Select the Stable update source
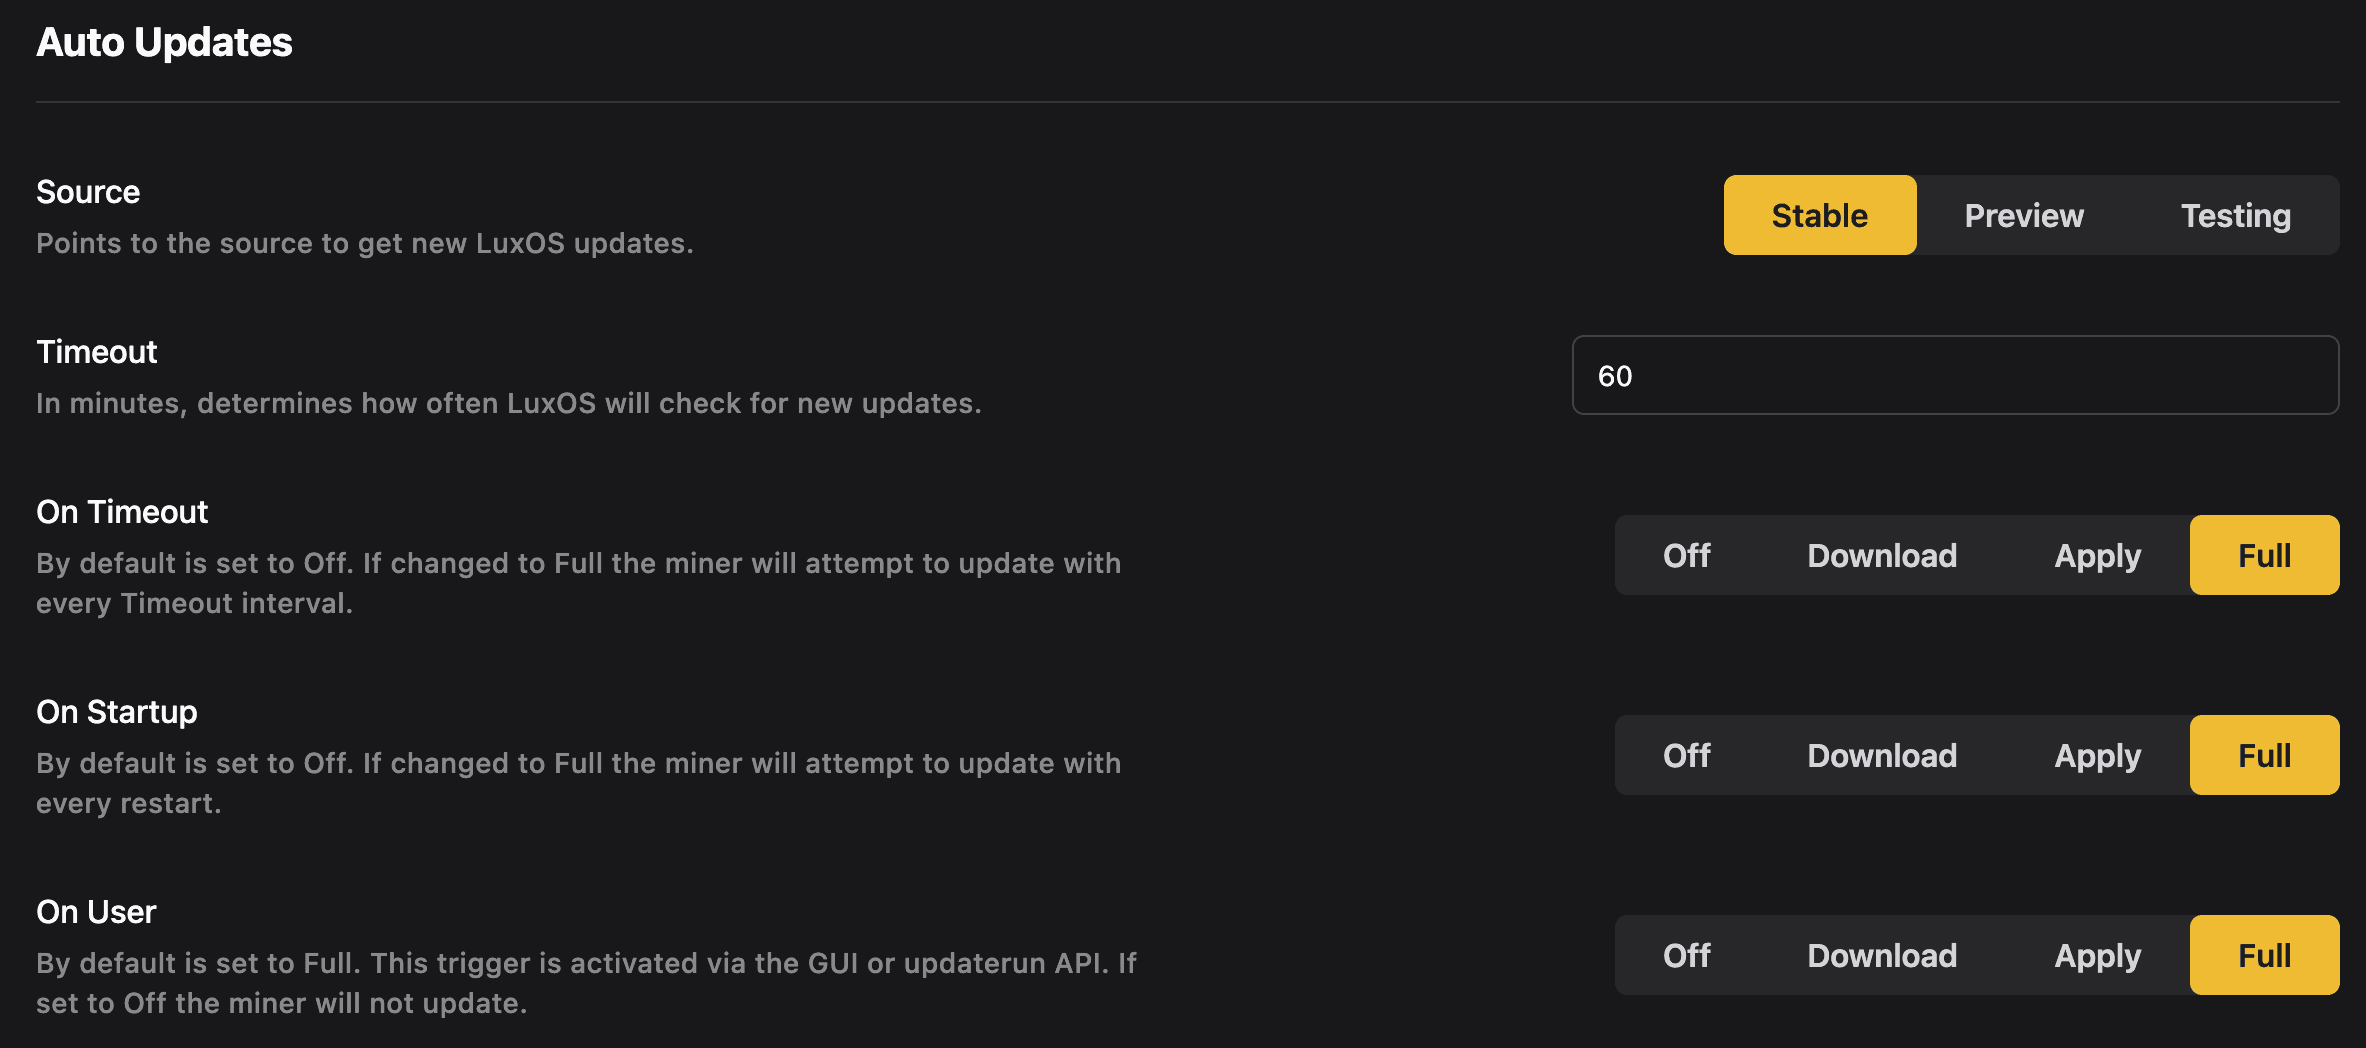Image resolution: width=2366 pixels, height=1048 pixels. (x=1819, y=215)
